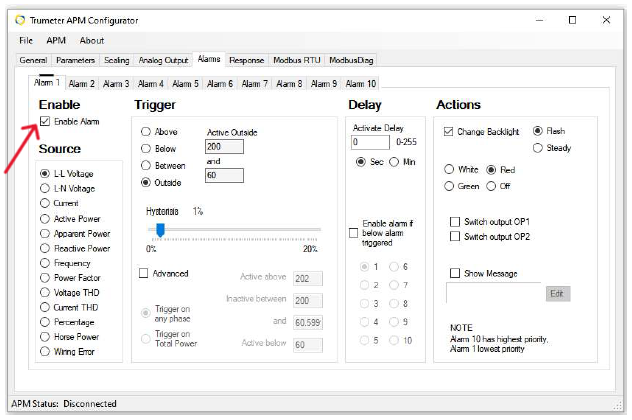Check Switch output OP1
Viewport: 632px width, 420px height.
point(455,222)
